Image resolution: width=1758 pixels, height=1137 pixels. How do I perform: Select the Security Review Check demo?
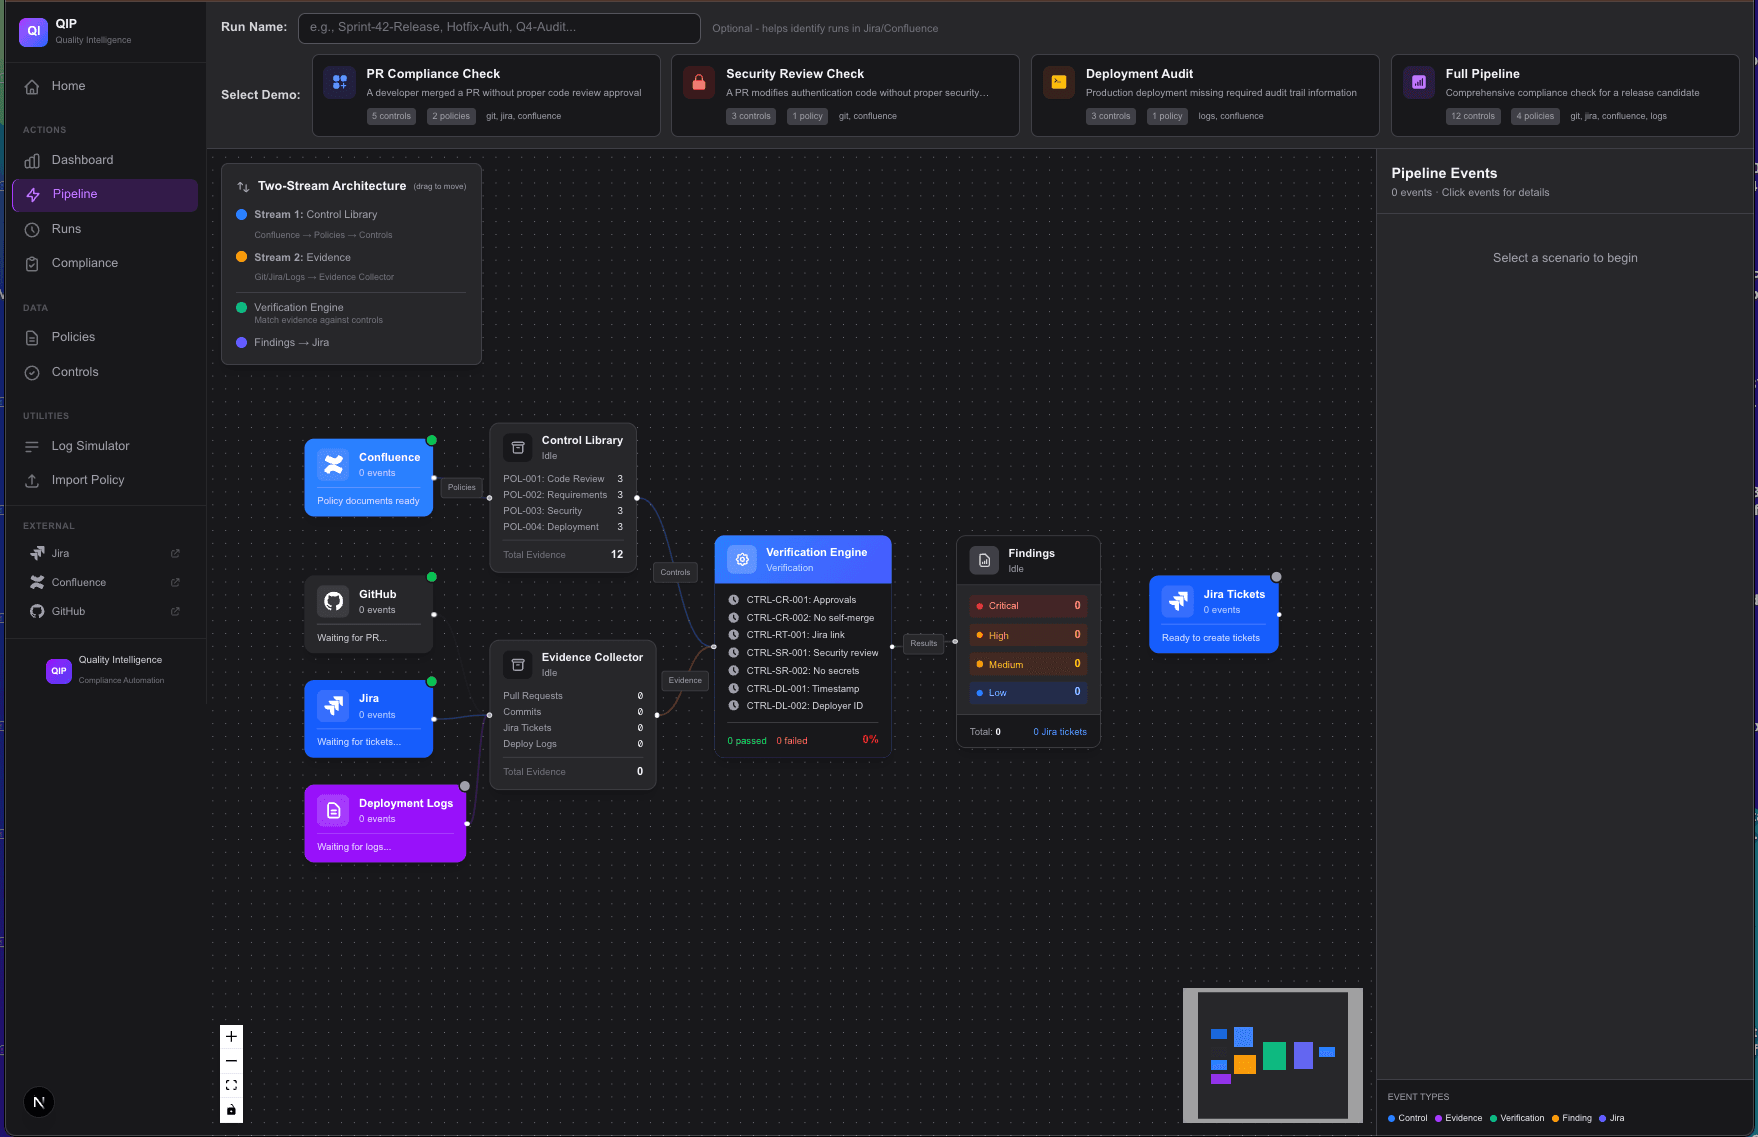coord(845,93)
